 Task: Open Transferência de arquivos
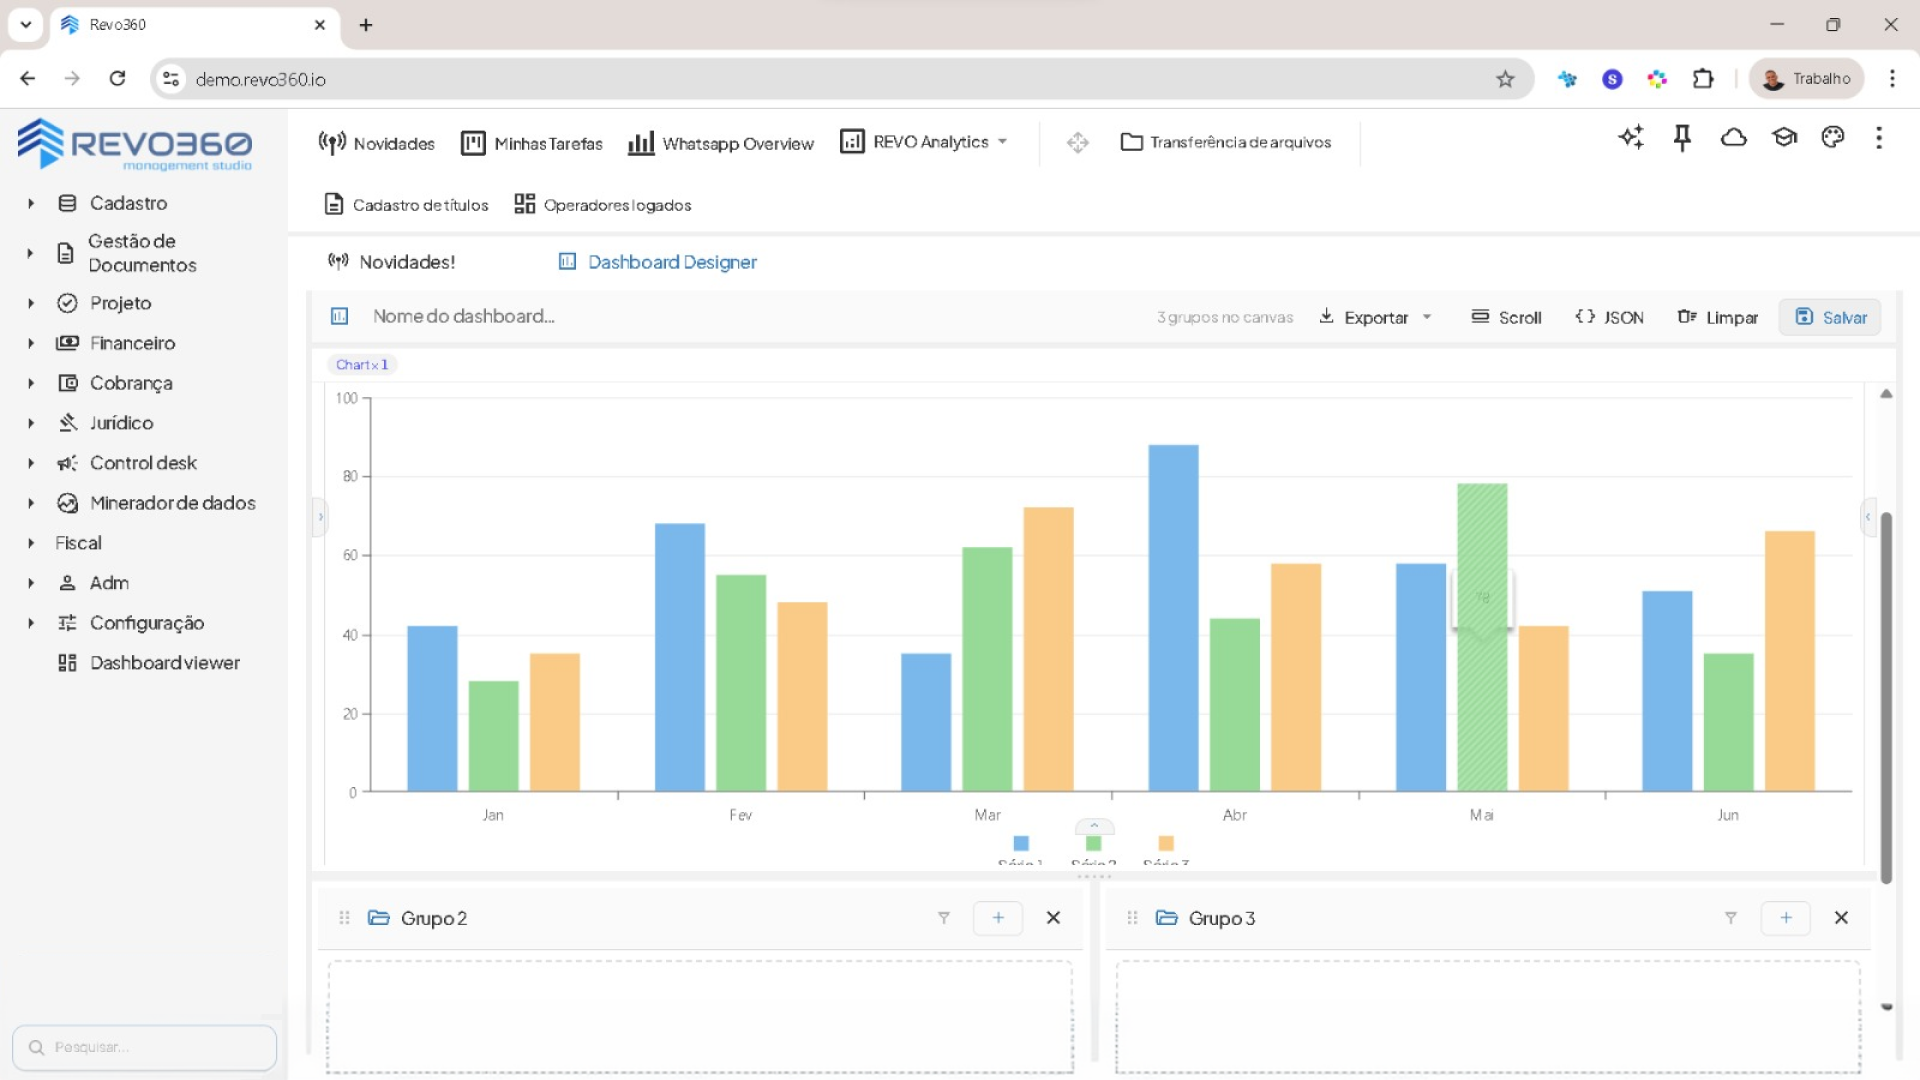[x=1226, y=142]
